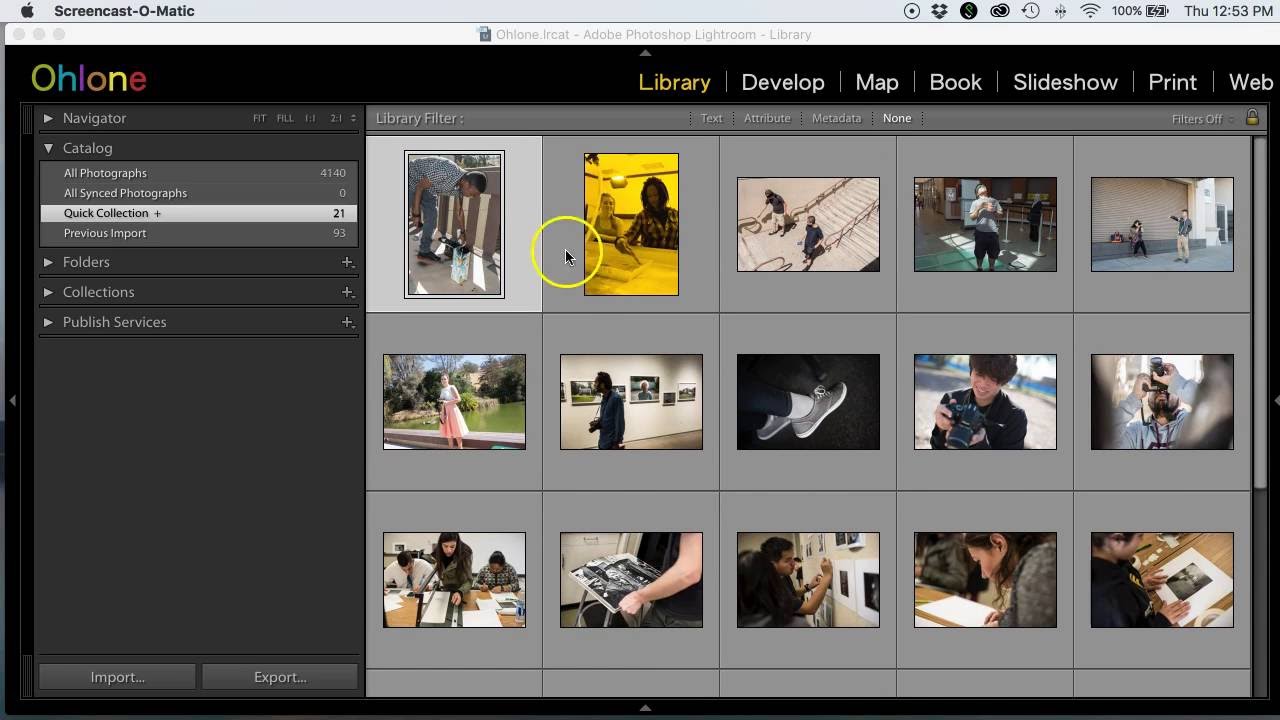Select Previous Import in Catalog
This screenshot has height=720, width=1280.
click(198, 233)
